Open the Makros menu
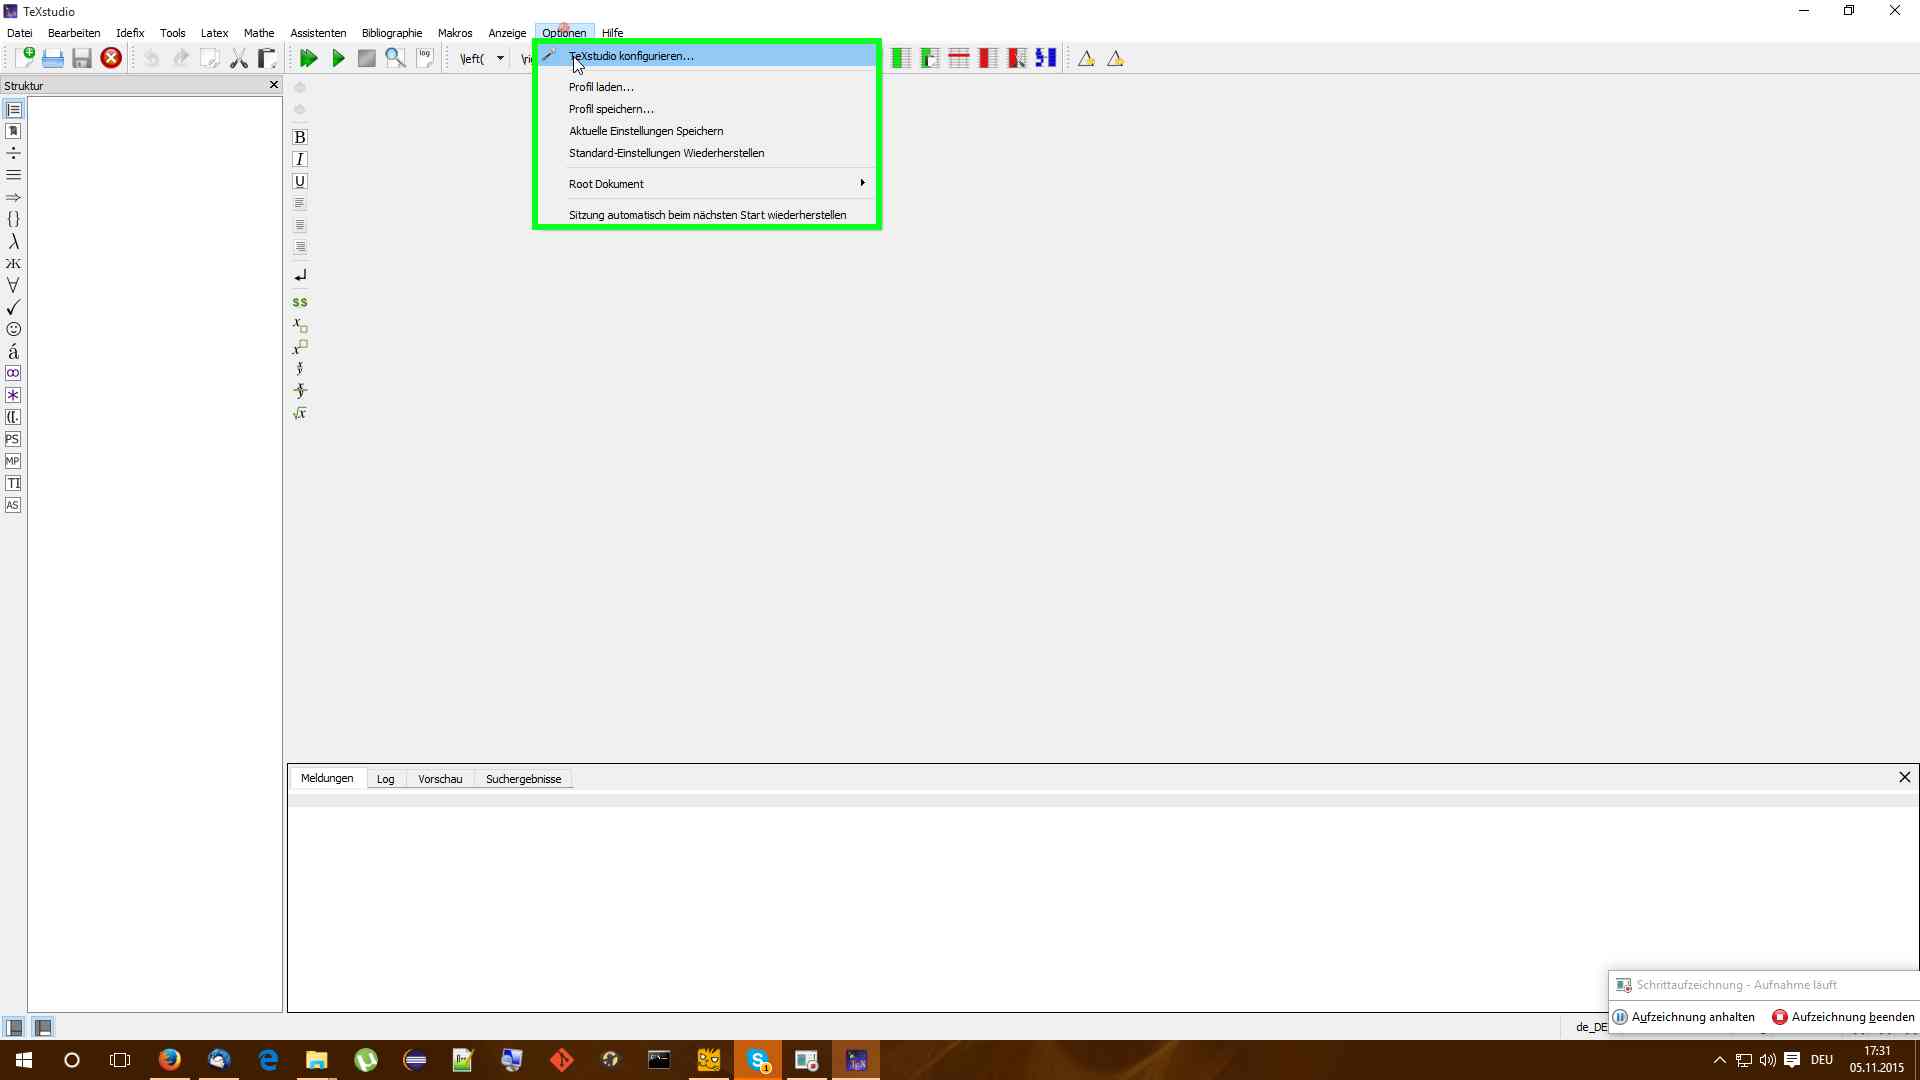This screenshot has height=1080, width=1920. (455, 33)
